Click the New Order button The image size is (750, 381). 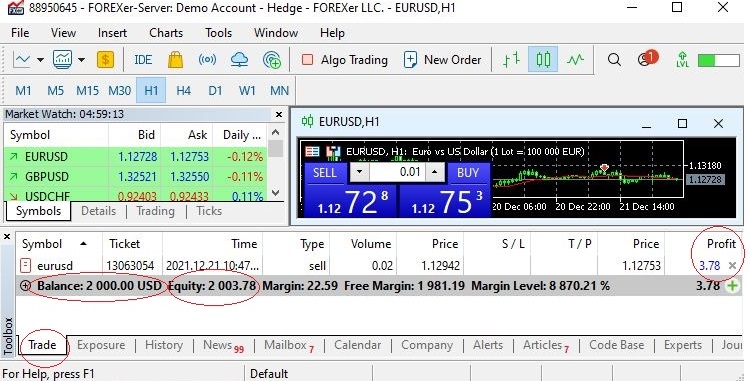[443, 60]
